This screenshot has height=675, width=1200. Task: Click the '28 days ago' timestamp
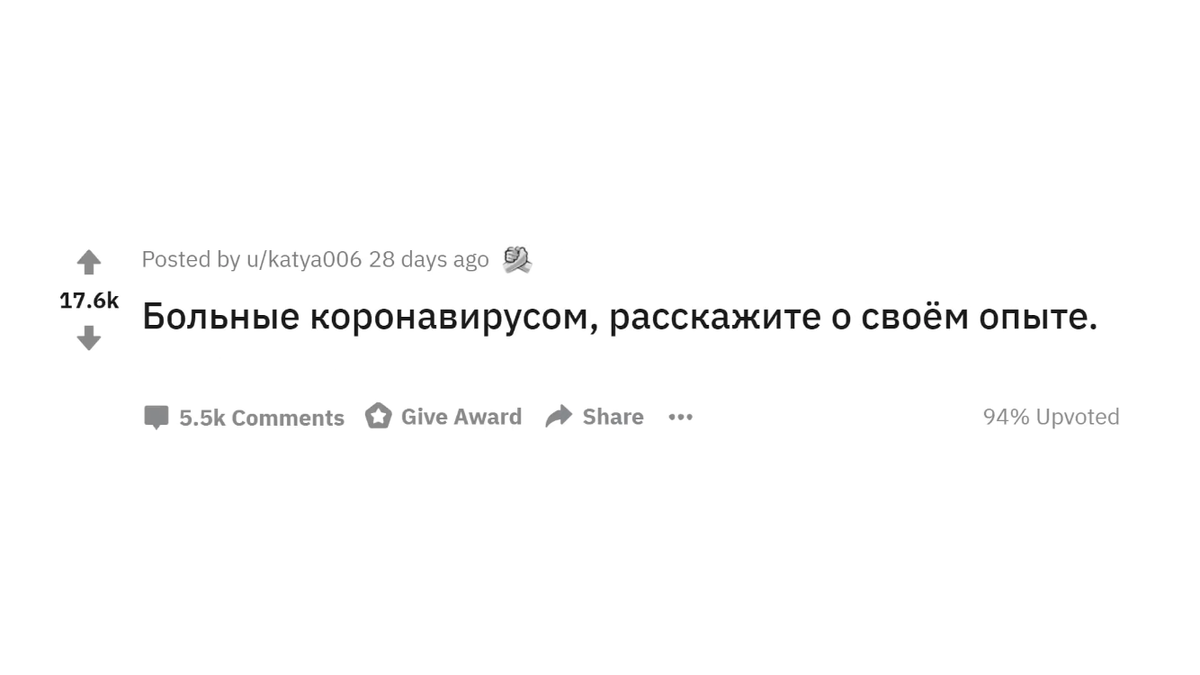tap(428, 260)
